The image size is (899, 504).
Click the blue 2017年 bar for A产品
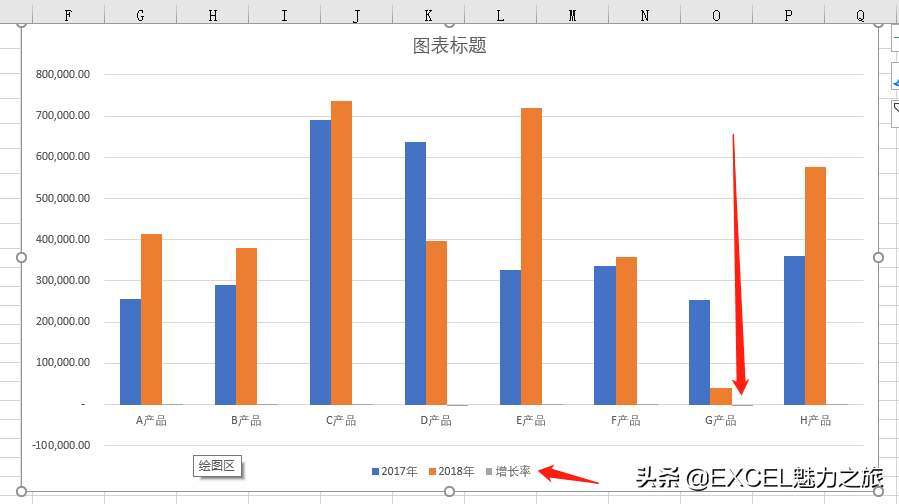[131, 351]
